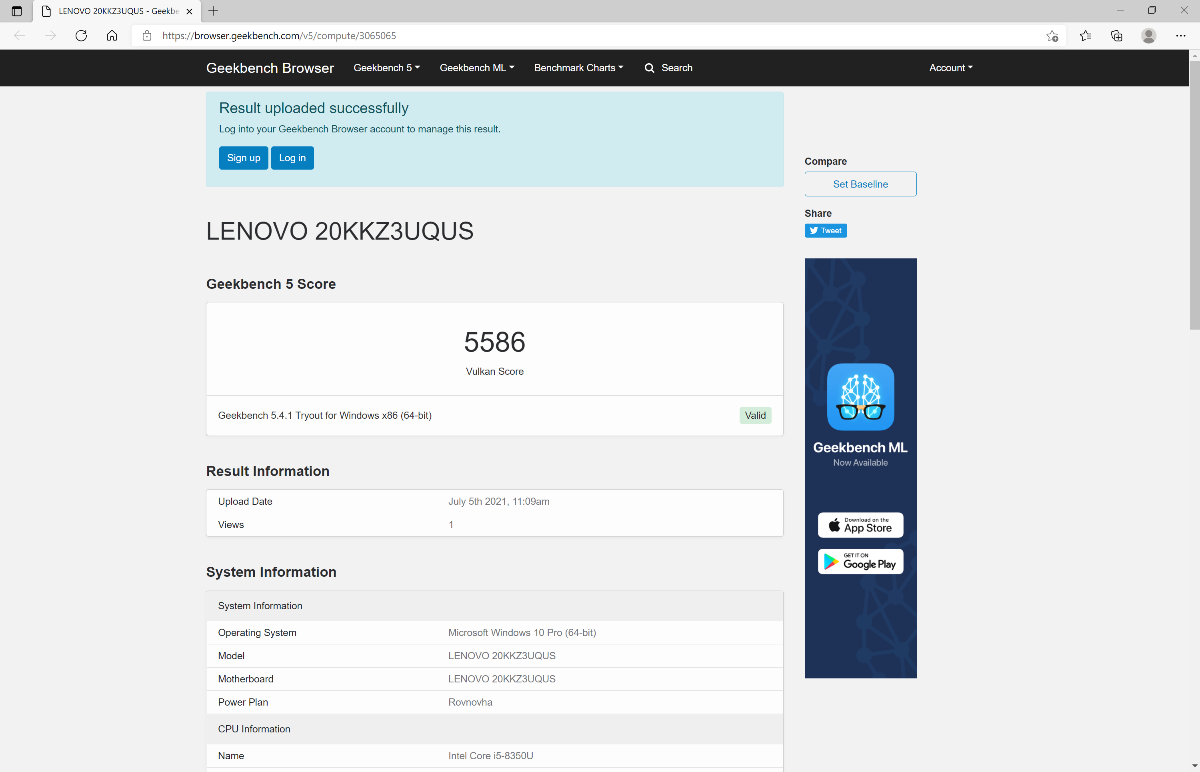Click the new tab plus button

click(213, 11)
